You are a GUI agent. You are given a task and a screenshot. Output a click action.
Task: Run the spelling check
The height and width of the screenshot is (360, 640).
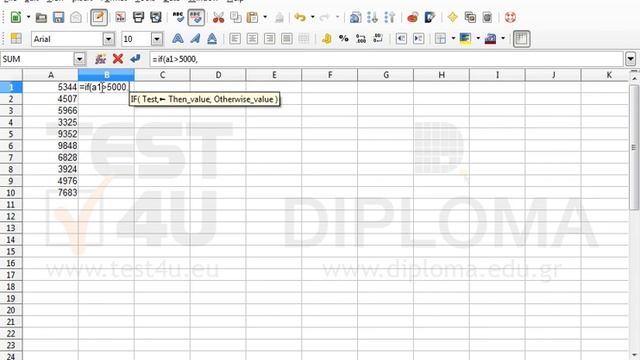(178, 18)
